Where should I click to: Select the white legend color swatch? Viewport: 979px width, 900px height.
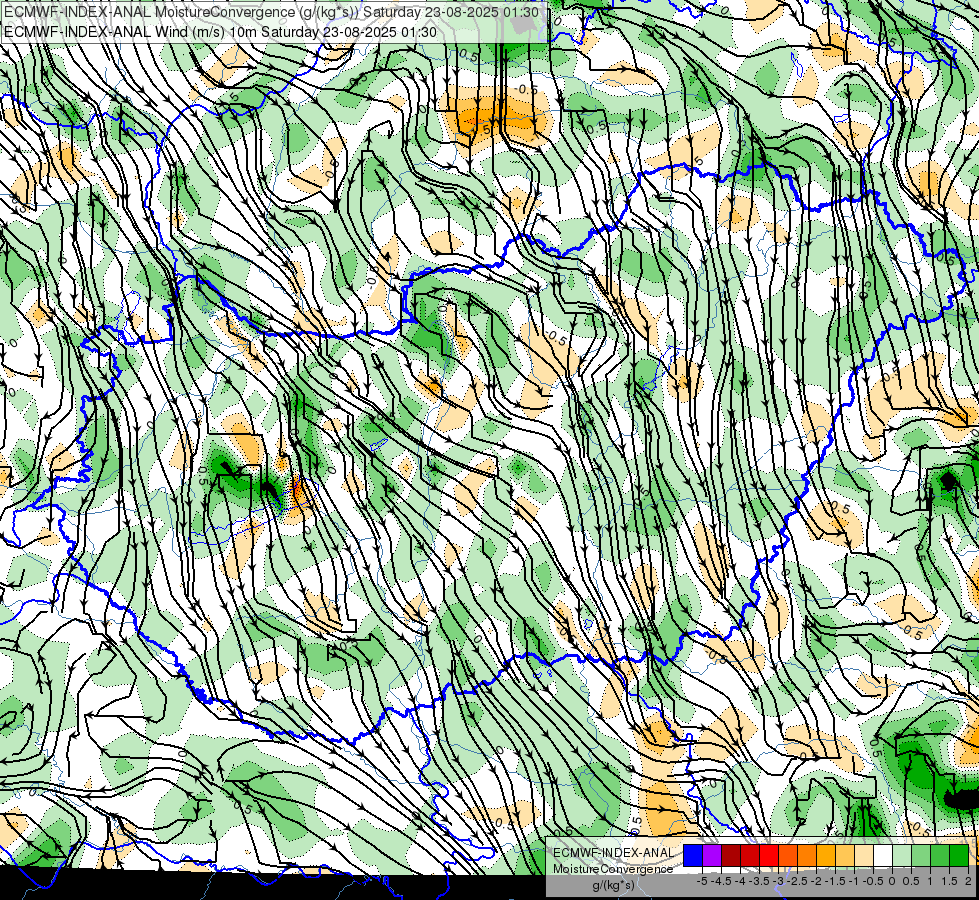[883, 855]
